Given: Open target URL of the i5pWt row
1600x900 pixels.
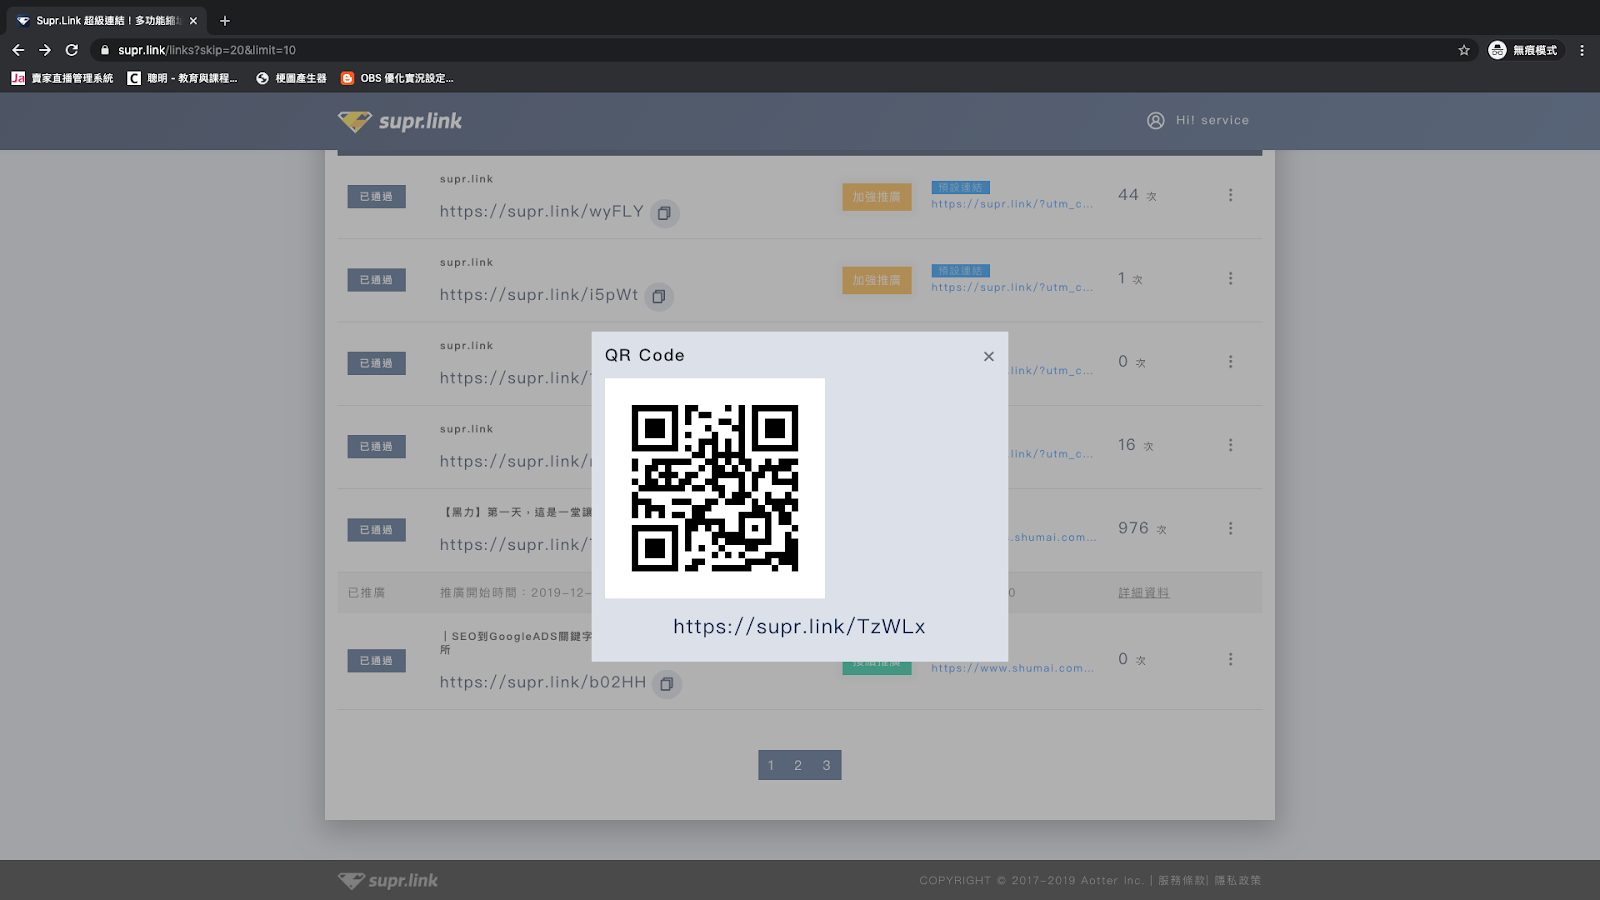Looking at the screenshot, I should 1012,287.
